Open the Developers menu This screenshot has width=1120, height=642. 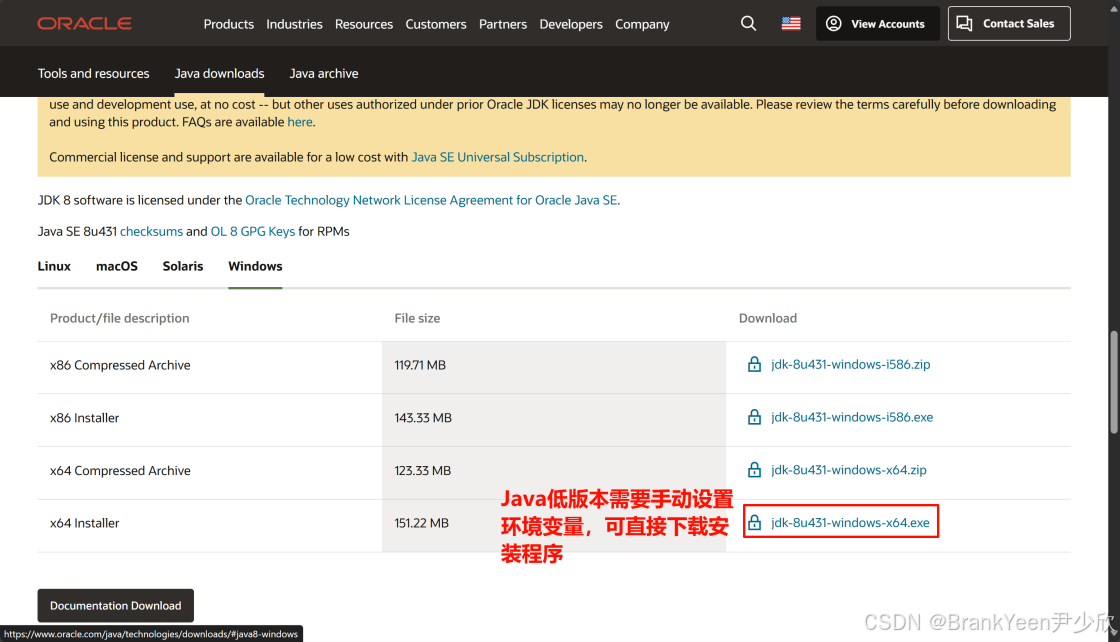571,24
